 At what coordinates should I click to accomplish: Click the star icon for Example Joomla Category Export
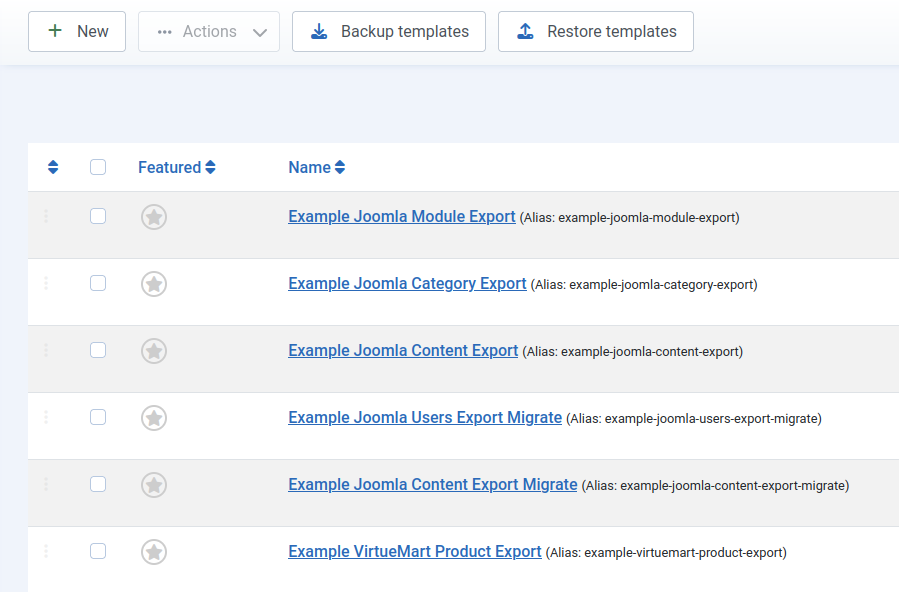pos(153,283)
